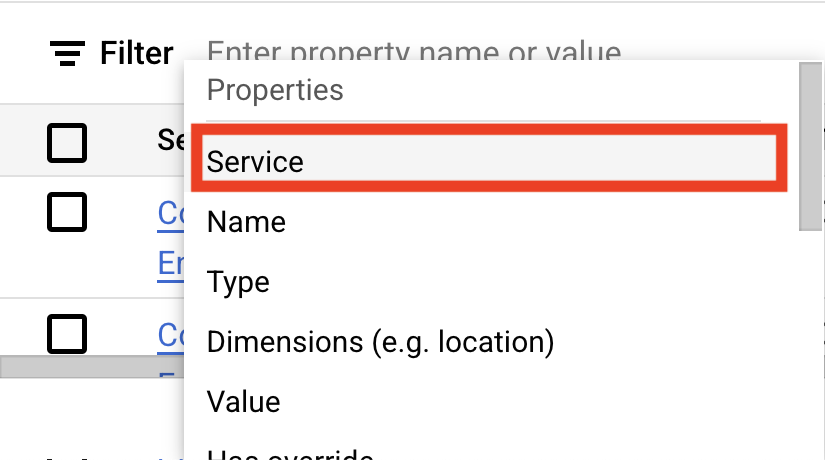Tick the second table row checkbox
The width and height of the screenshot is (825, 460).
coord(67,332)
